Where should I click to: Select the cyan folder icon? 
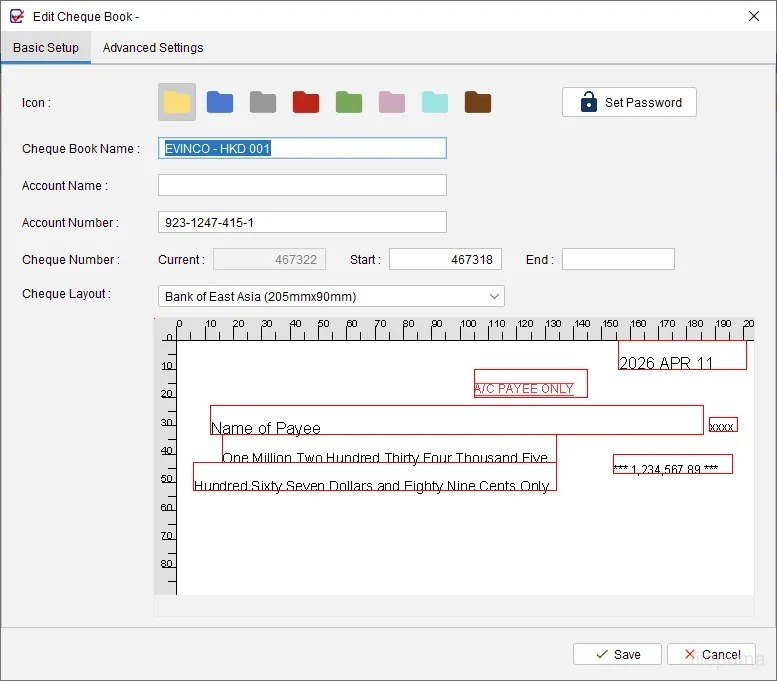pos(435,102)
